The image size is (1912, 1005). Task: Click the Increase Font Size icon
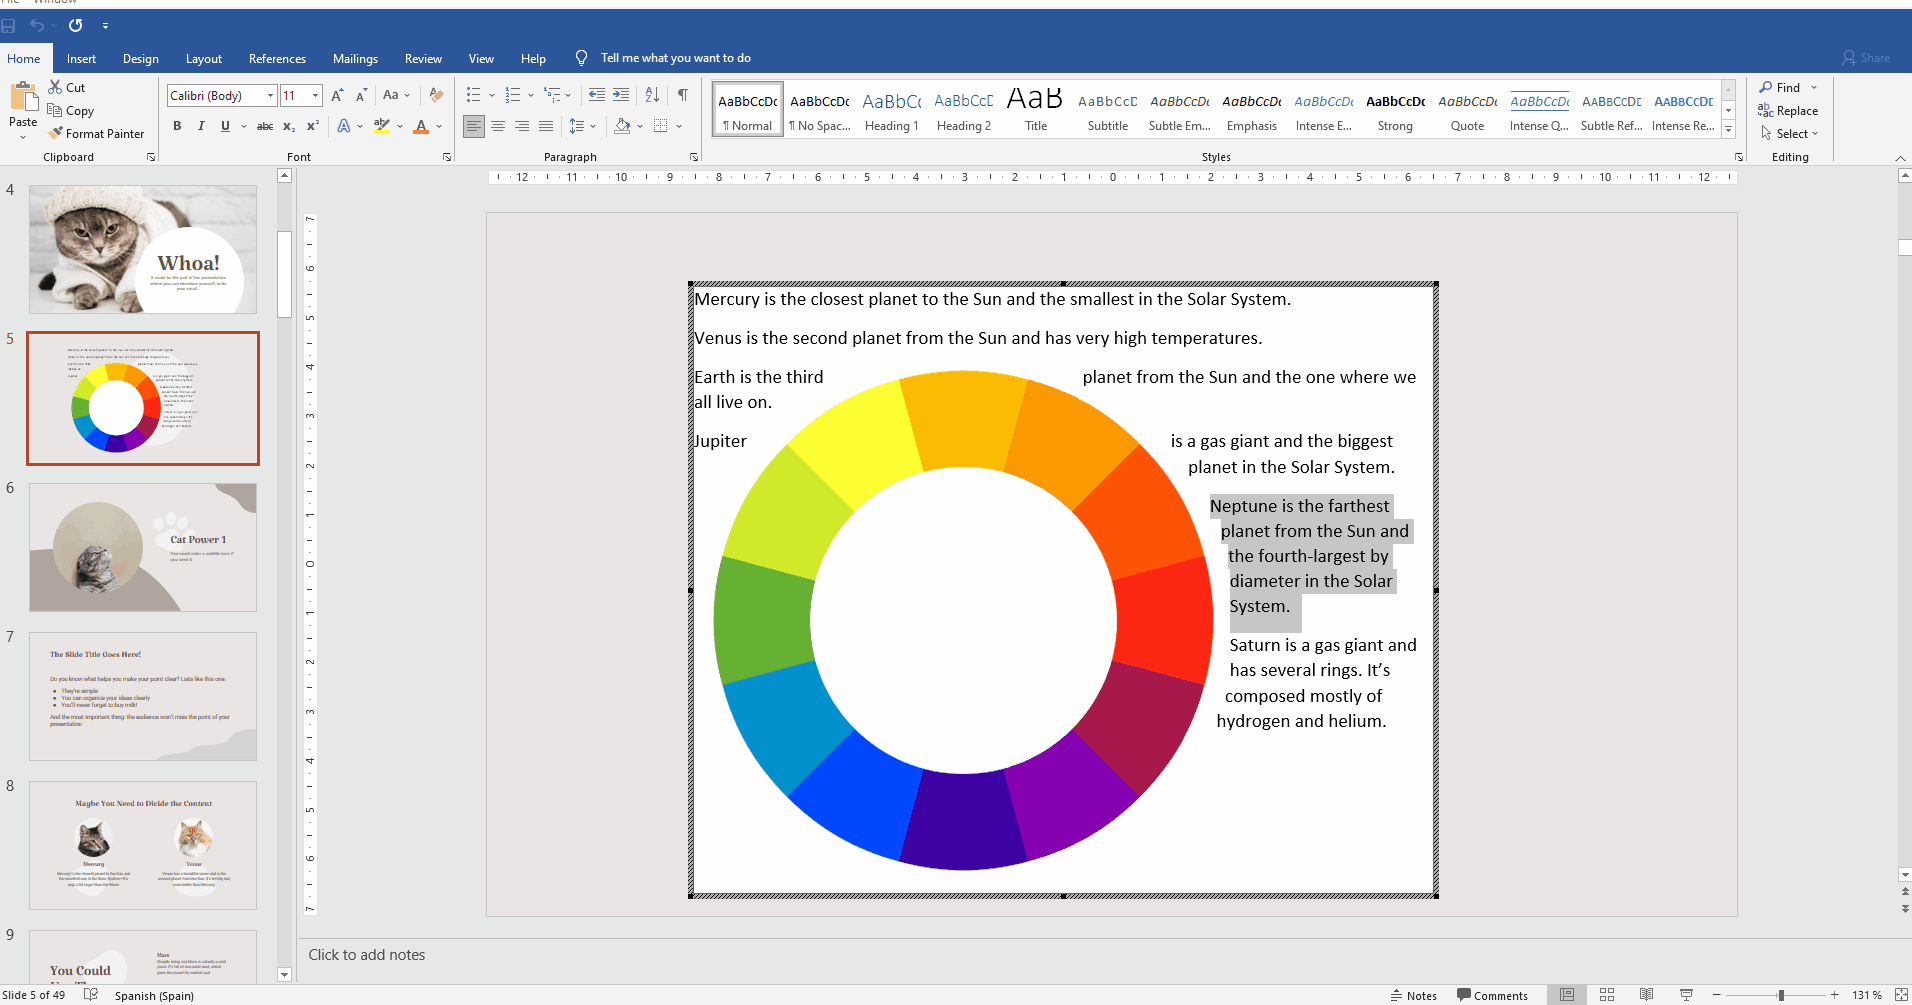[337, 95]
